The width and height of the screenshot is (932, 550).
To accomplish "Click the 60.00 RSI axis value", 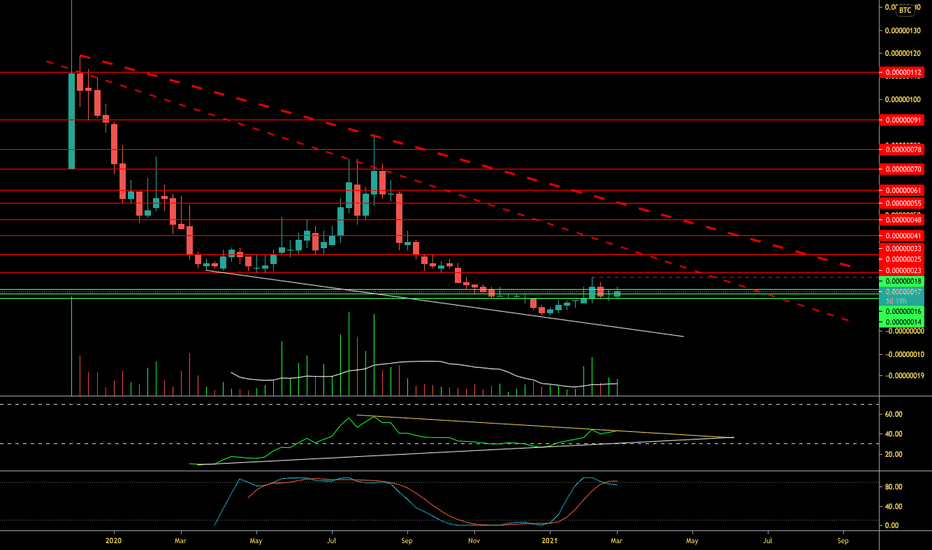I will (x=893, y=414).
